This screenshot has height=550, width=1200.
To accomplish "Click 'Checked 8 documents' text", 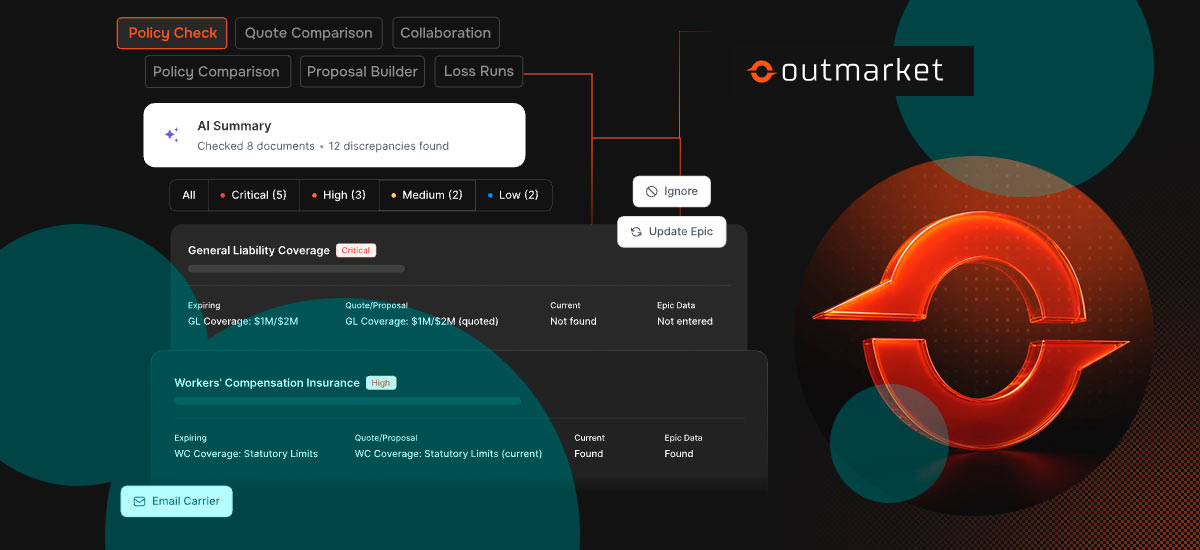I will tap(256, 146).
